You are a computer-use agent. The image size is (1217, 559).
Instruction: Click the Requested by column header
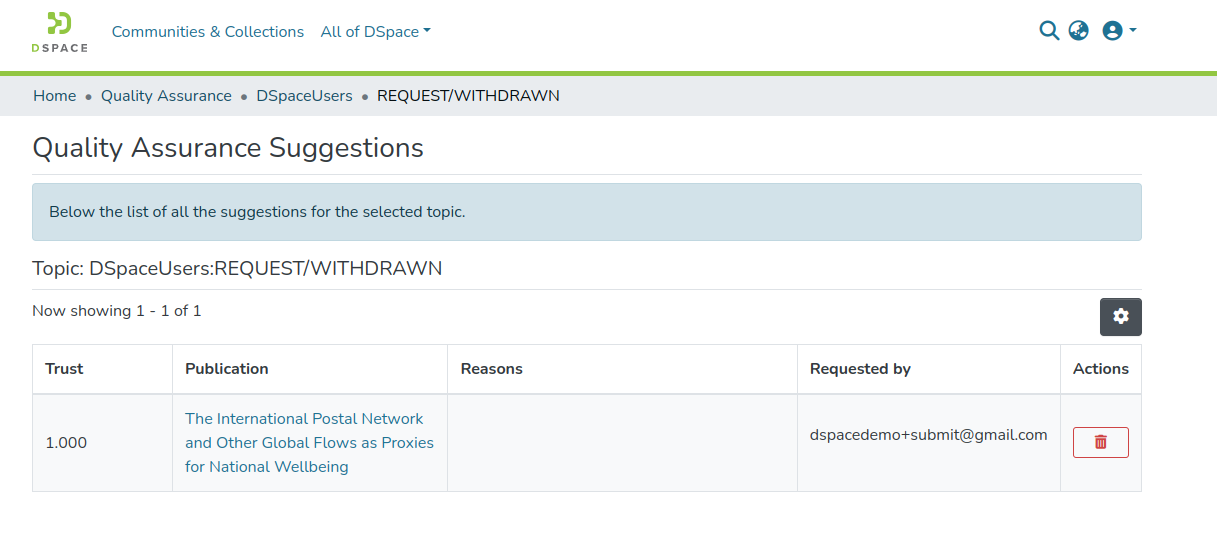pos(860,369)
